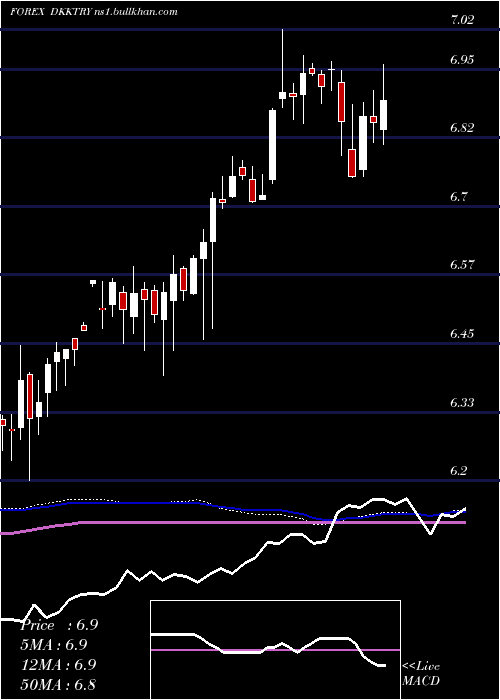This screenshot has height=700, width=500.
Task: Click the 6.95 price axis label
Action: 462,59
